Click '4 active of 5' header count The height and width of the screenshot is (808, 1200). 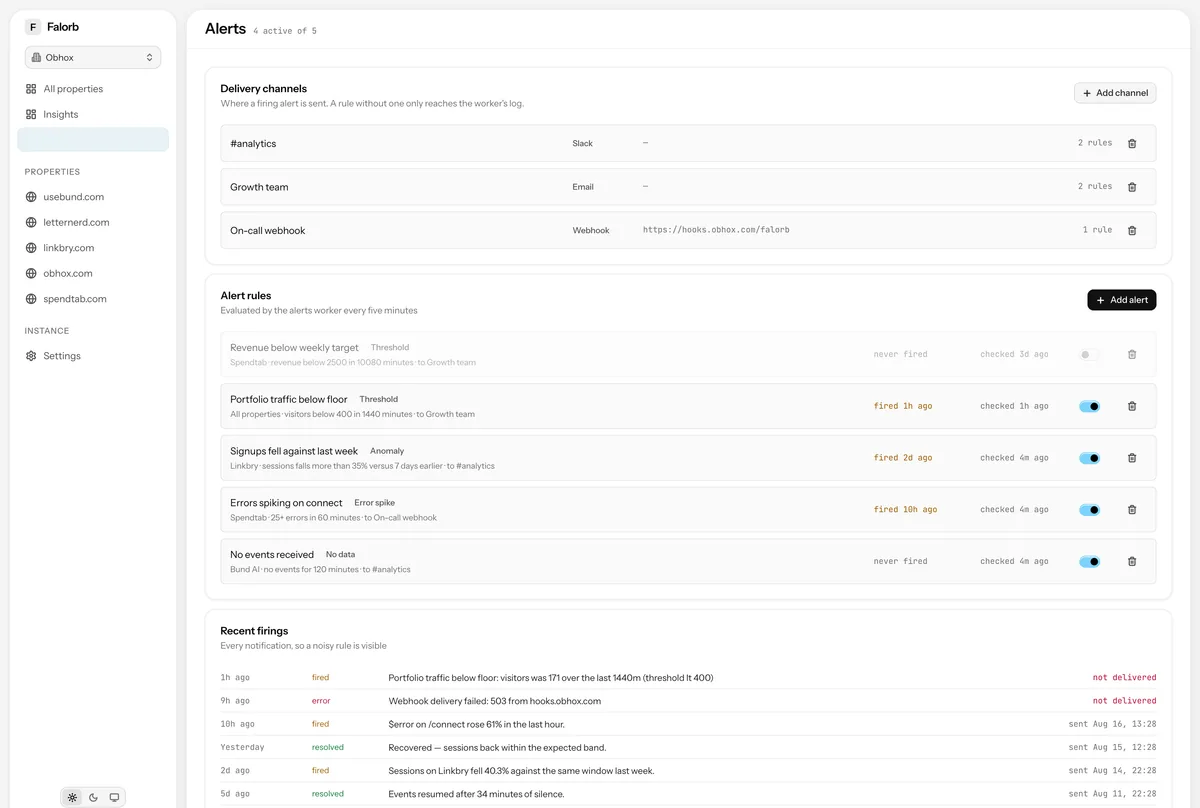pyautogui.click(x=285, y=31)
